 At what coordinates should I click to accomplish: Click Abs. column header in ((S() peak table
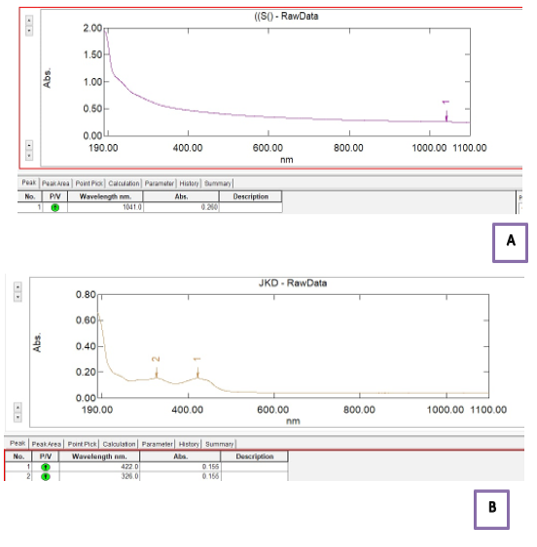point(181,197)
